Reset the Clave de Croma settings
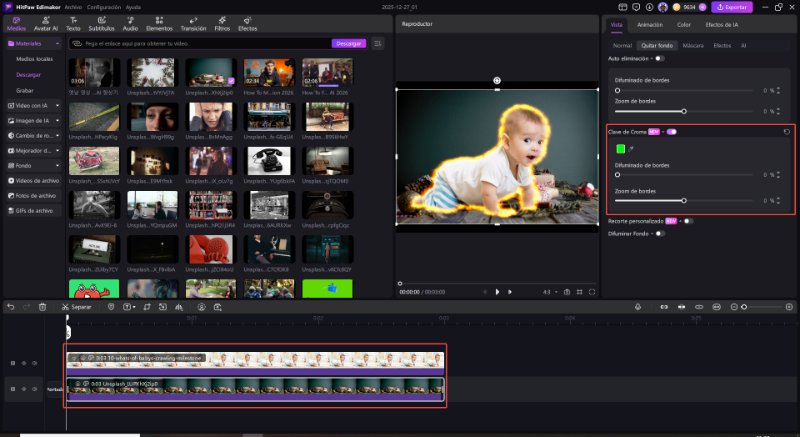The width and height of the screenshot is (800, 437). pyautogui.click(x=787, y=132)
